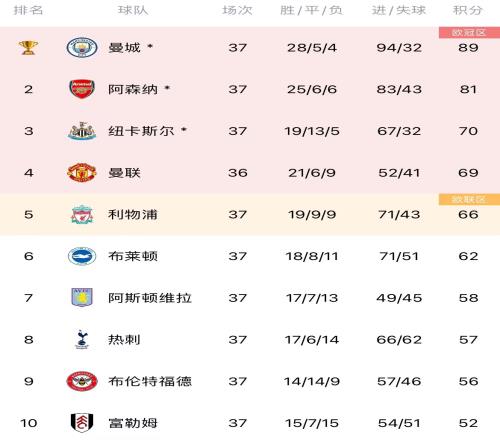The image size is (500, 440).
Task: Click the Brentford club crest
Action: pyautogui.click(x=82, y=381)
